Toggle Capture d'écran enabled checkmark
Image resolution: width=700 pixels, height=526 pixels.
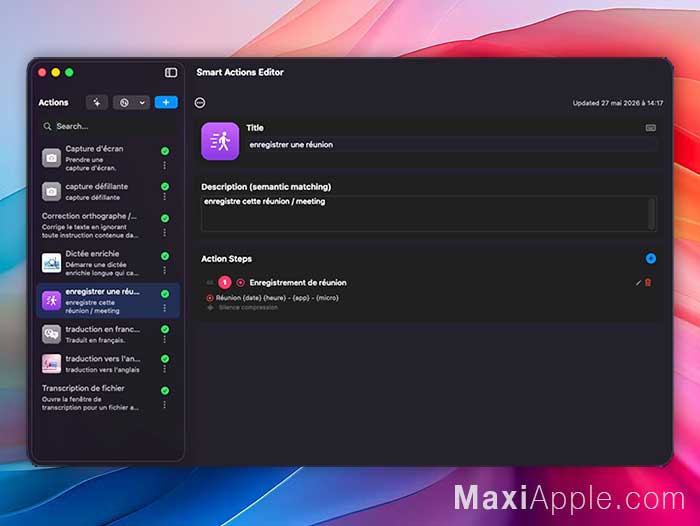point(165,151)
